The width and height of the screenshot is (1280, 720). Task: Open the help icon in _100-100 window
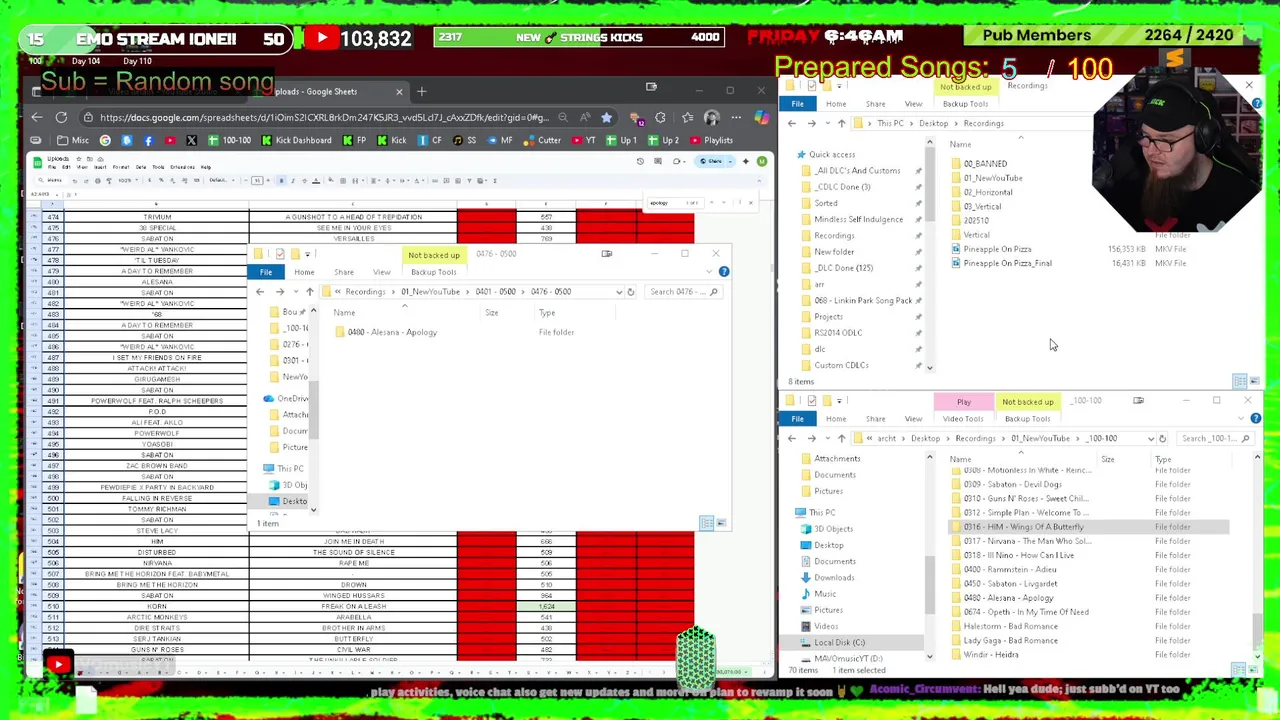pyautogui.click(x=1256, y=419)
